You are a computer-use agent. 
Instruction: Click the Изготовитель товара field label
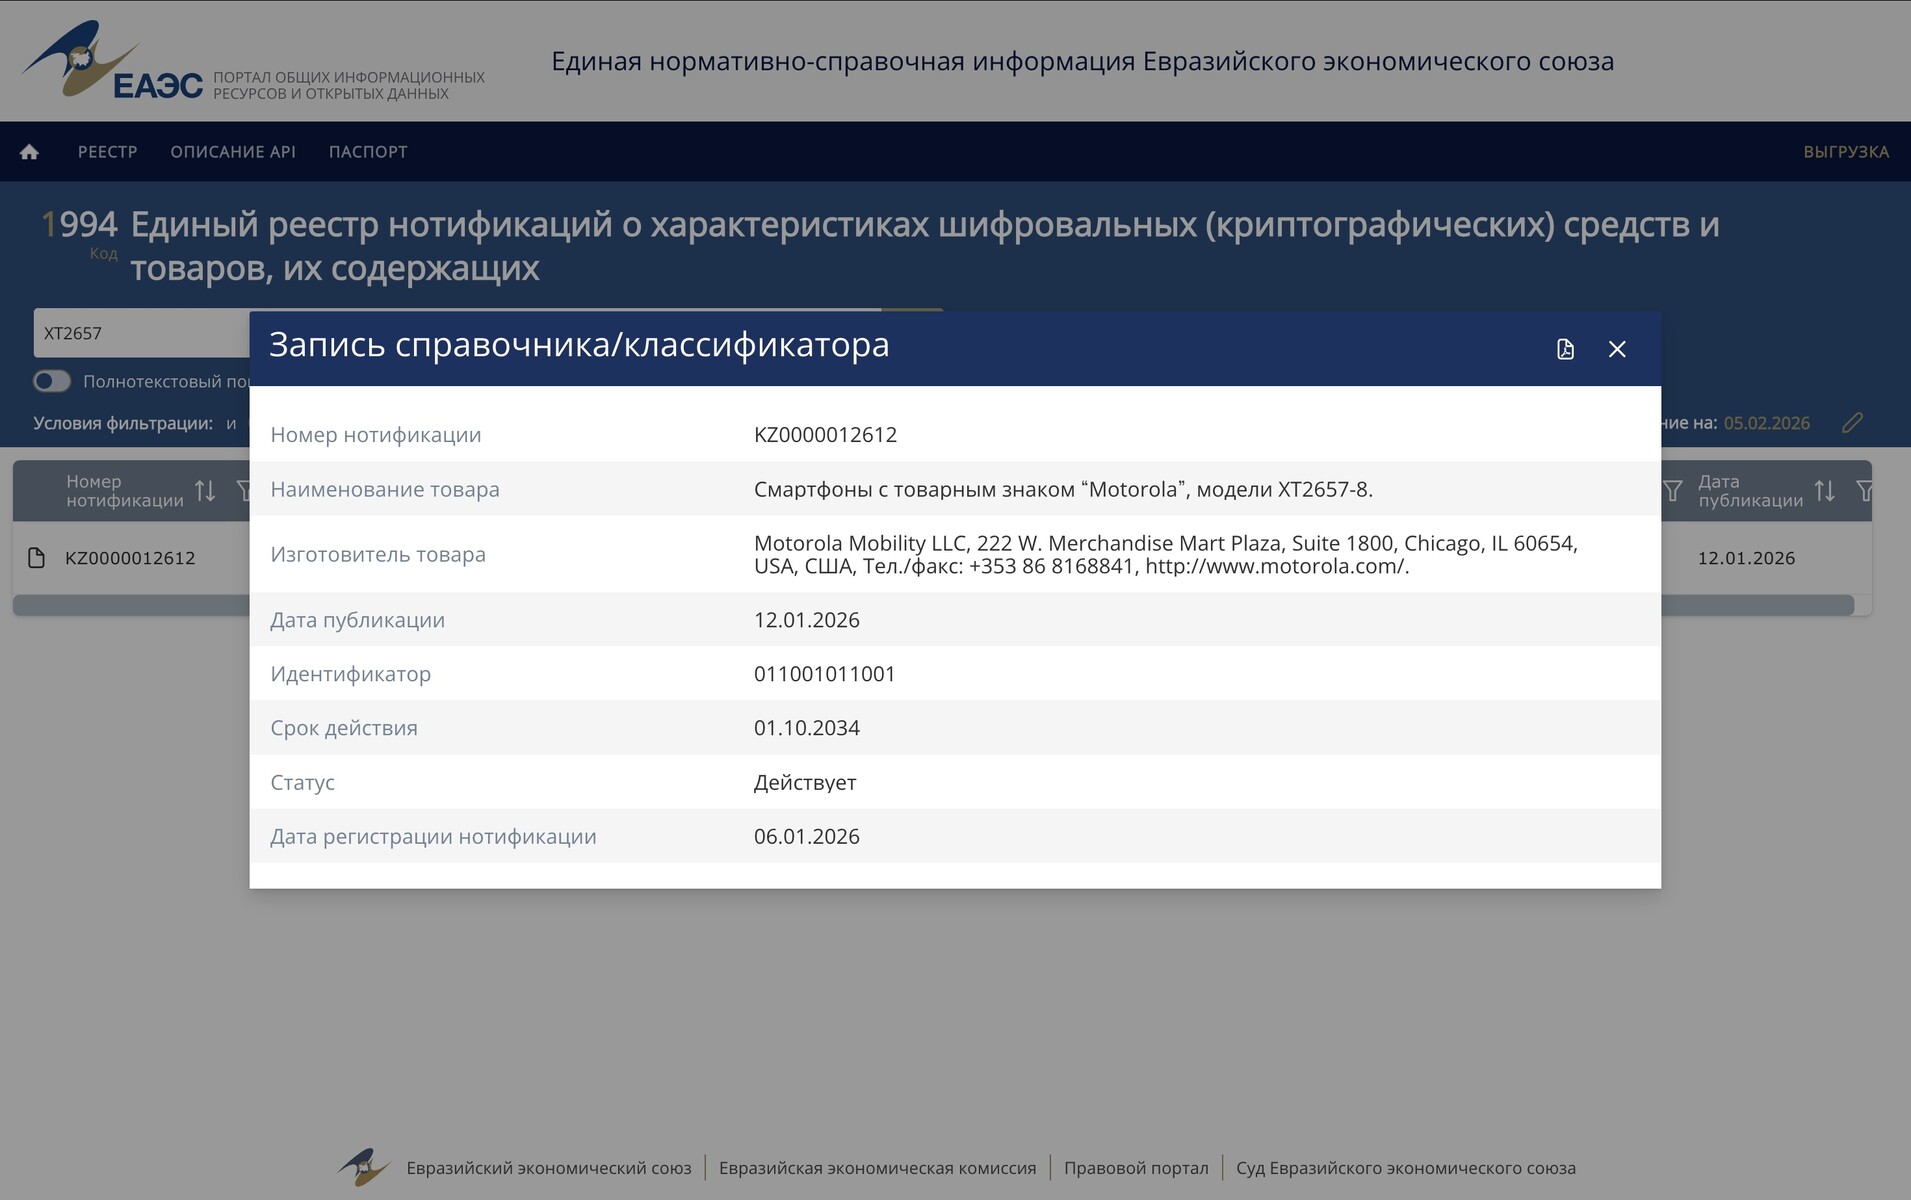(x=378, y=555)
